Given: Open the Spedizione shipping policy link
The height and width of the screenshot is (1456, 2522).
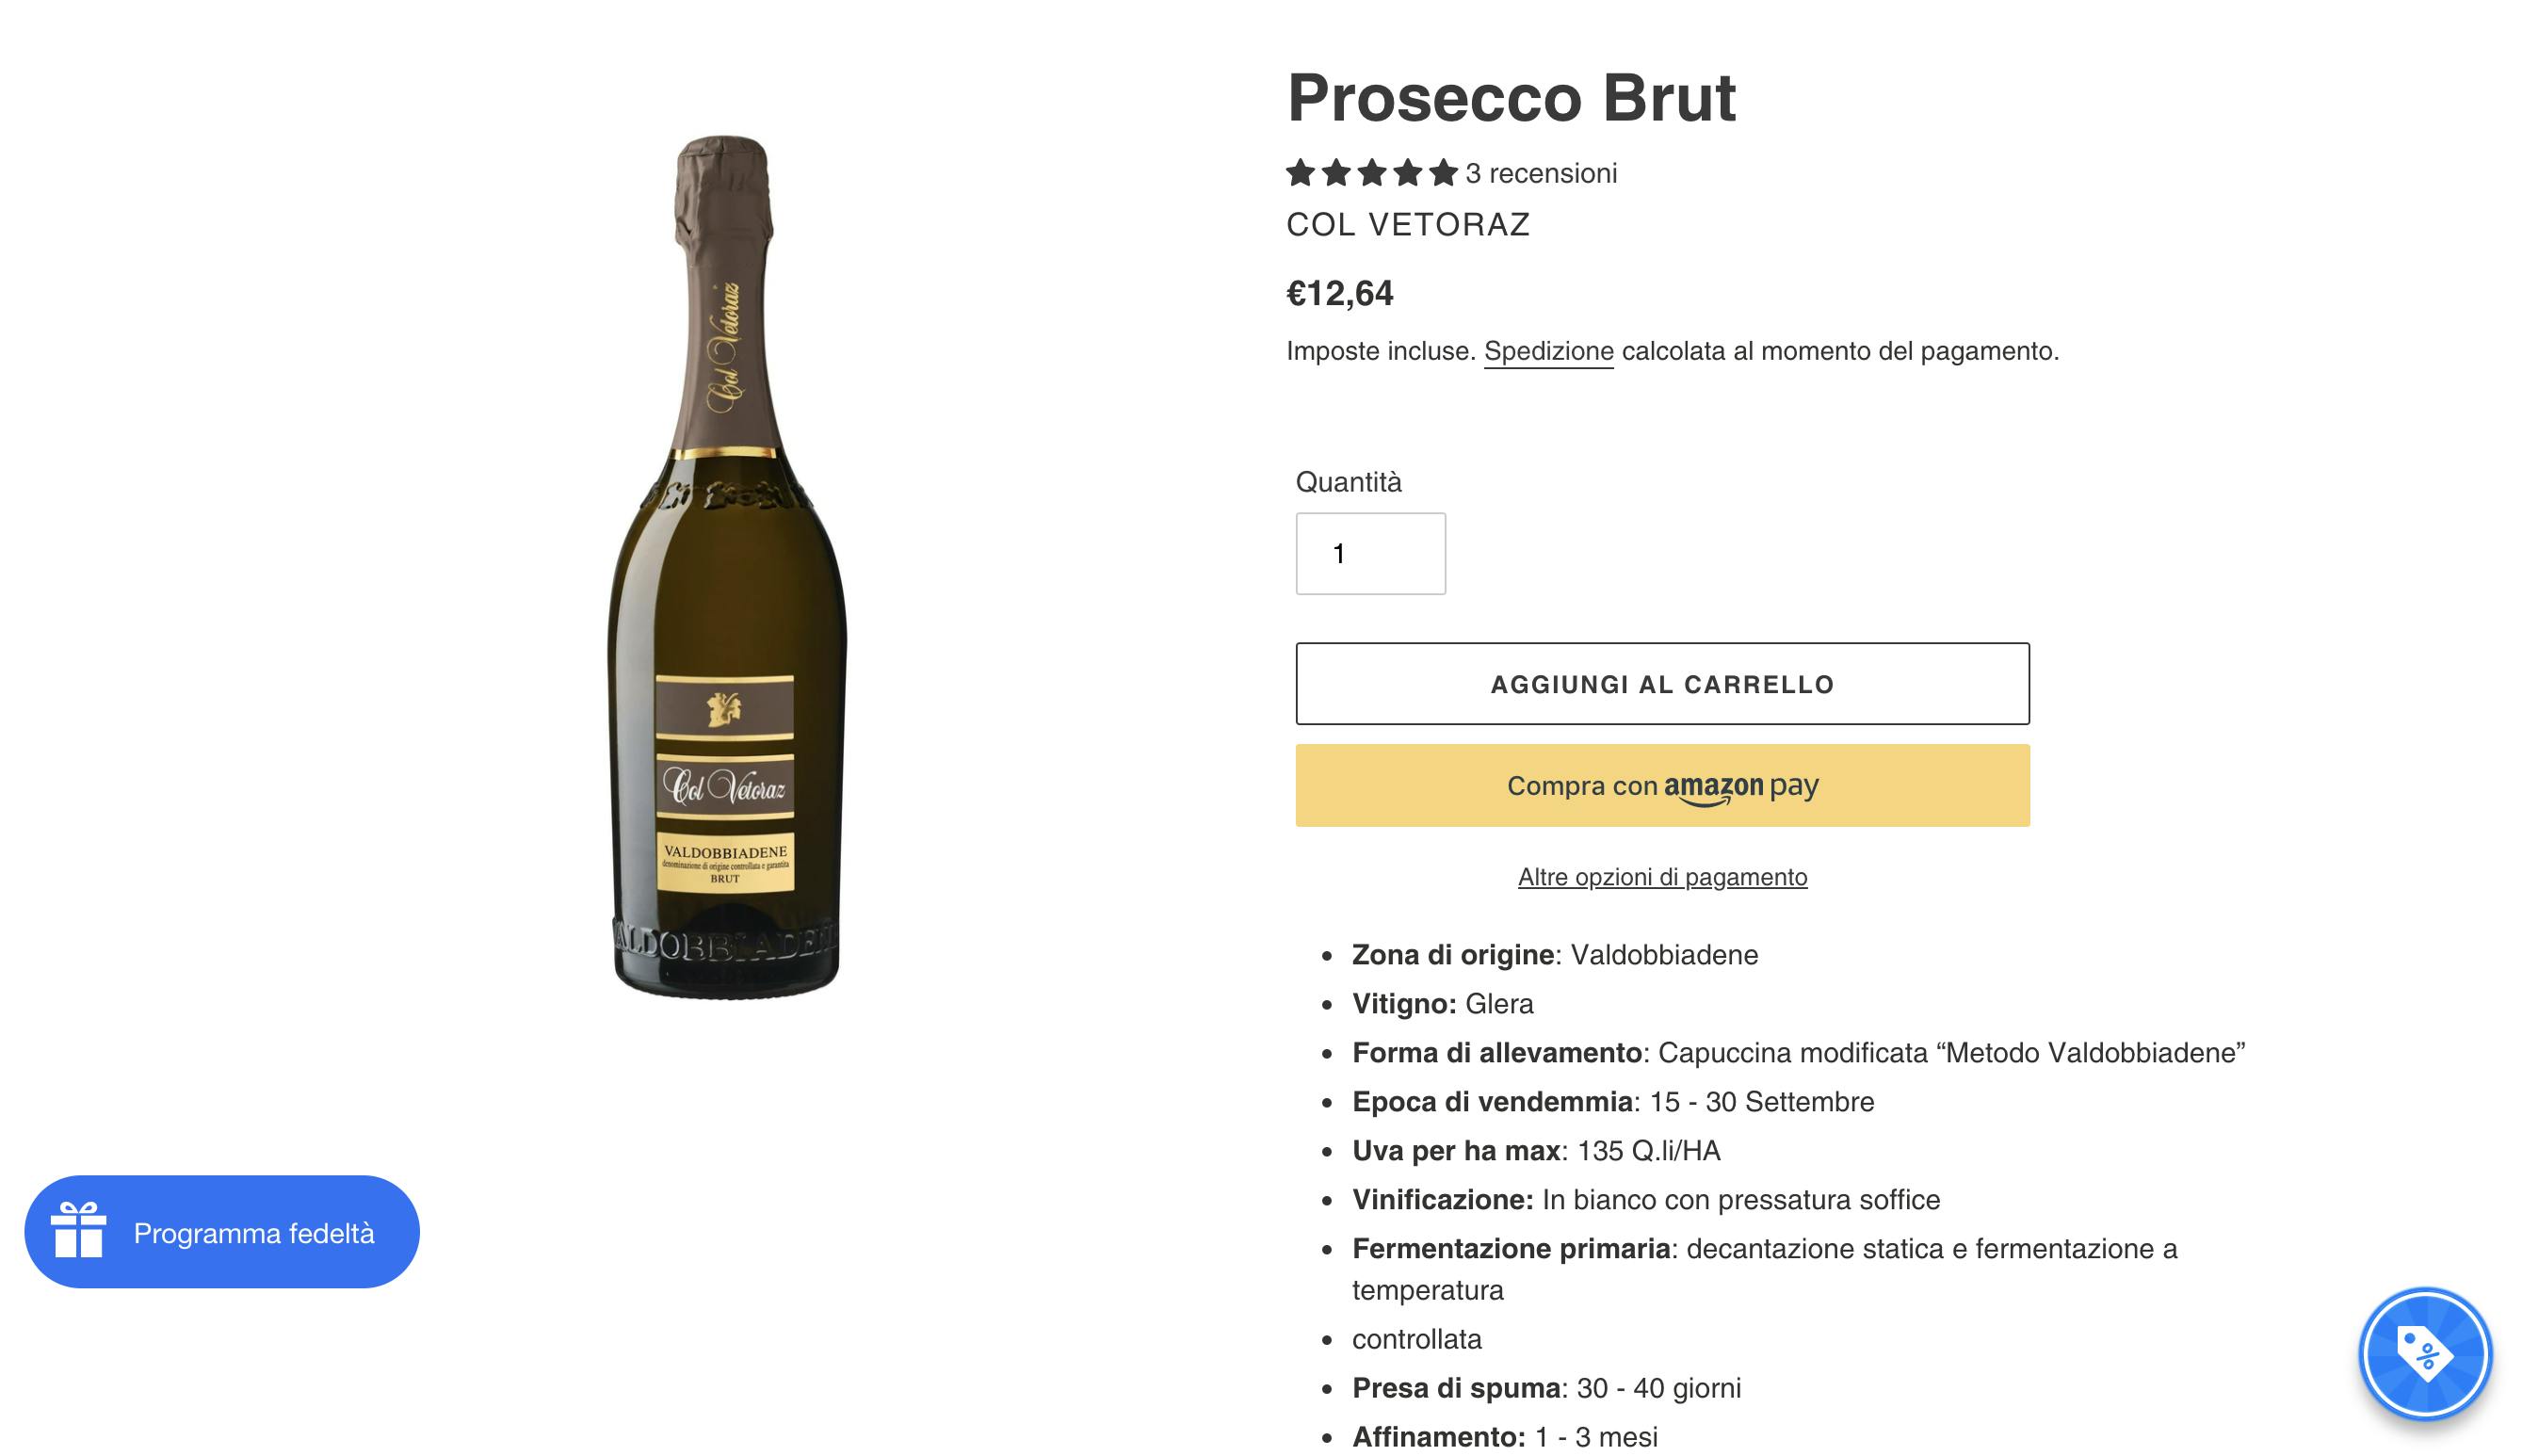Looking at the screenshot, I should tap(1548, 352).
